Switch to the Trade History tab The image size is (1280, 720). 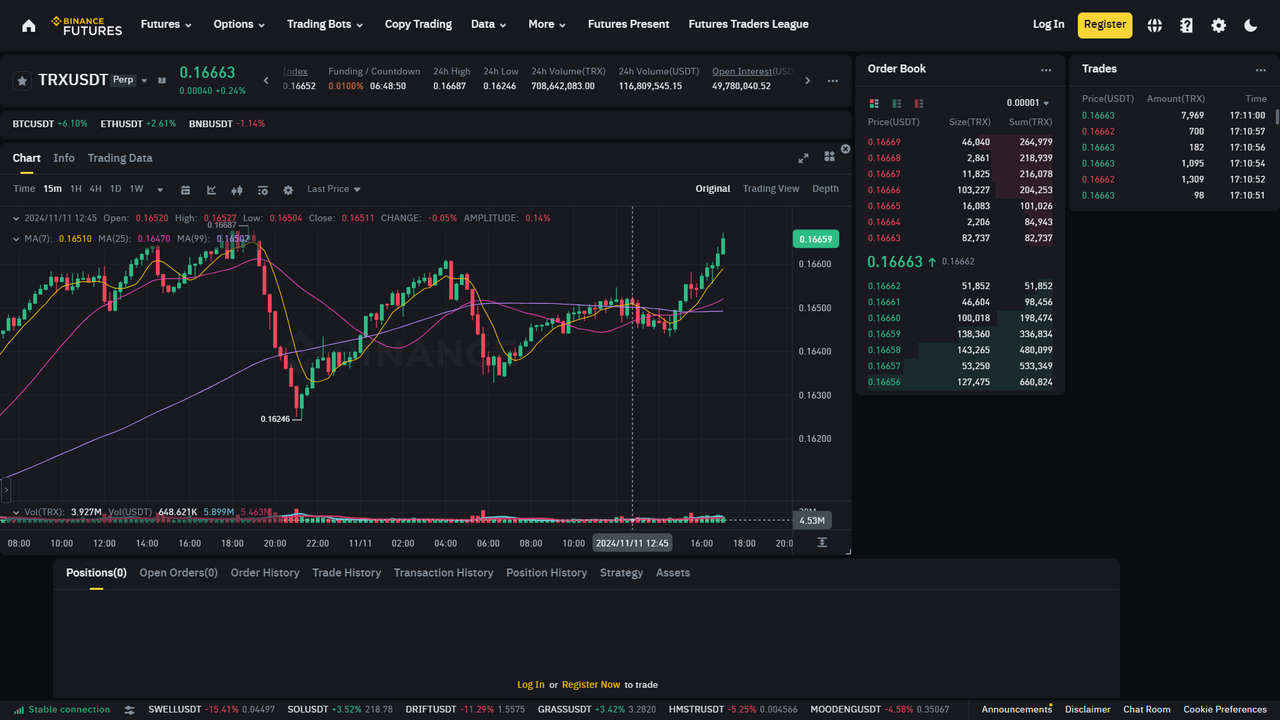tap(346, 573)
